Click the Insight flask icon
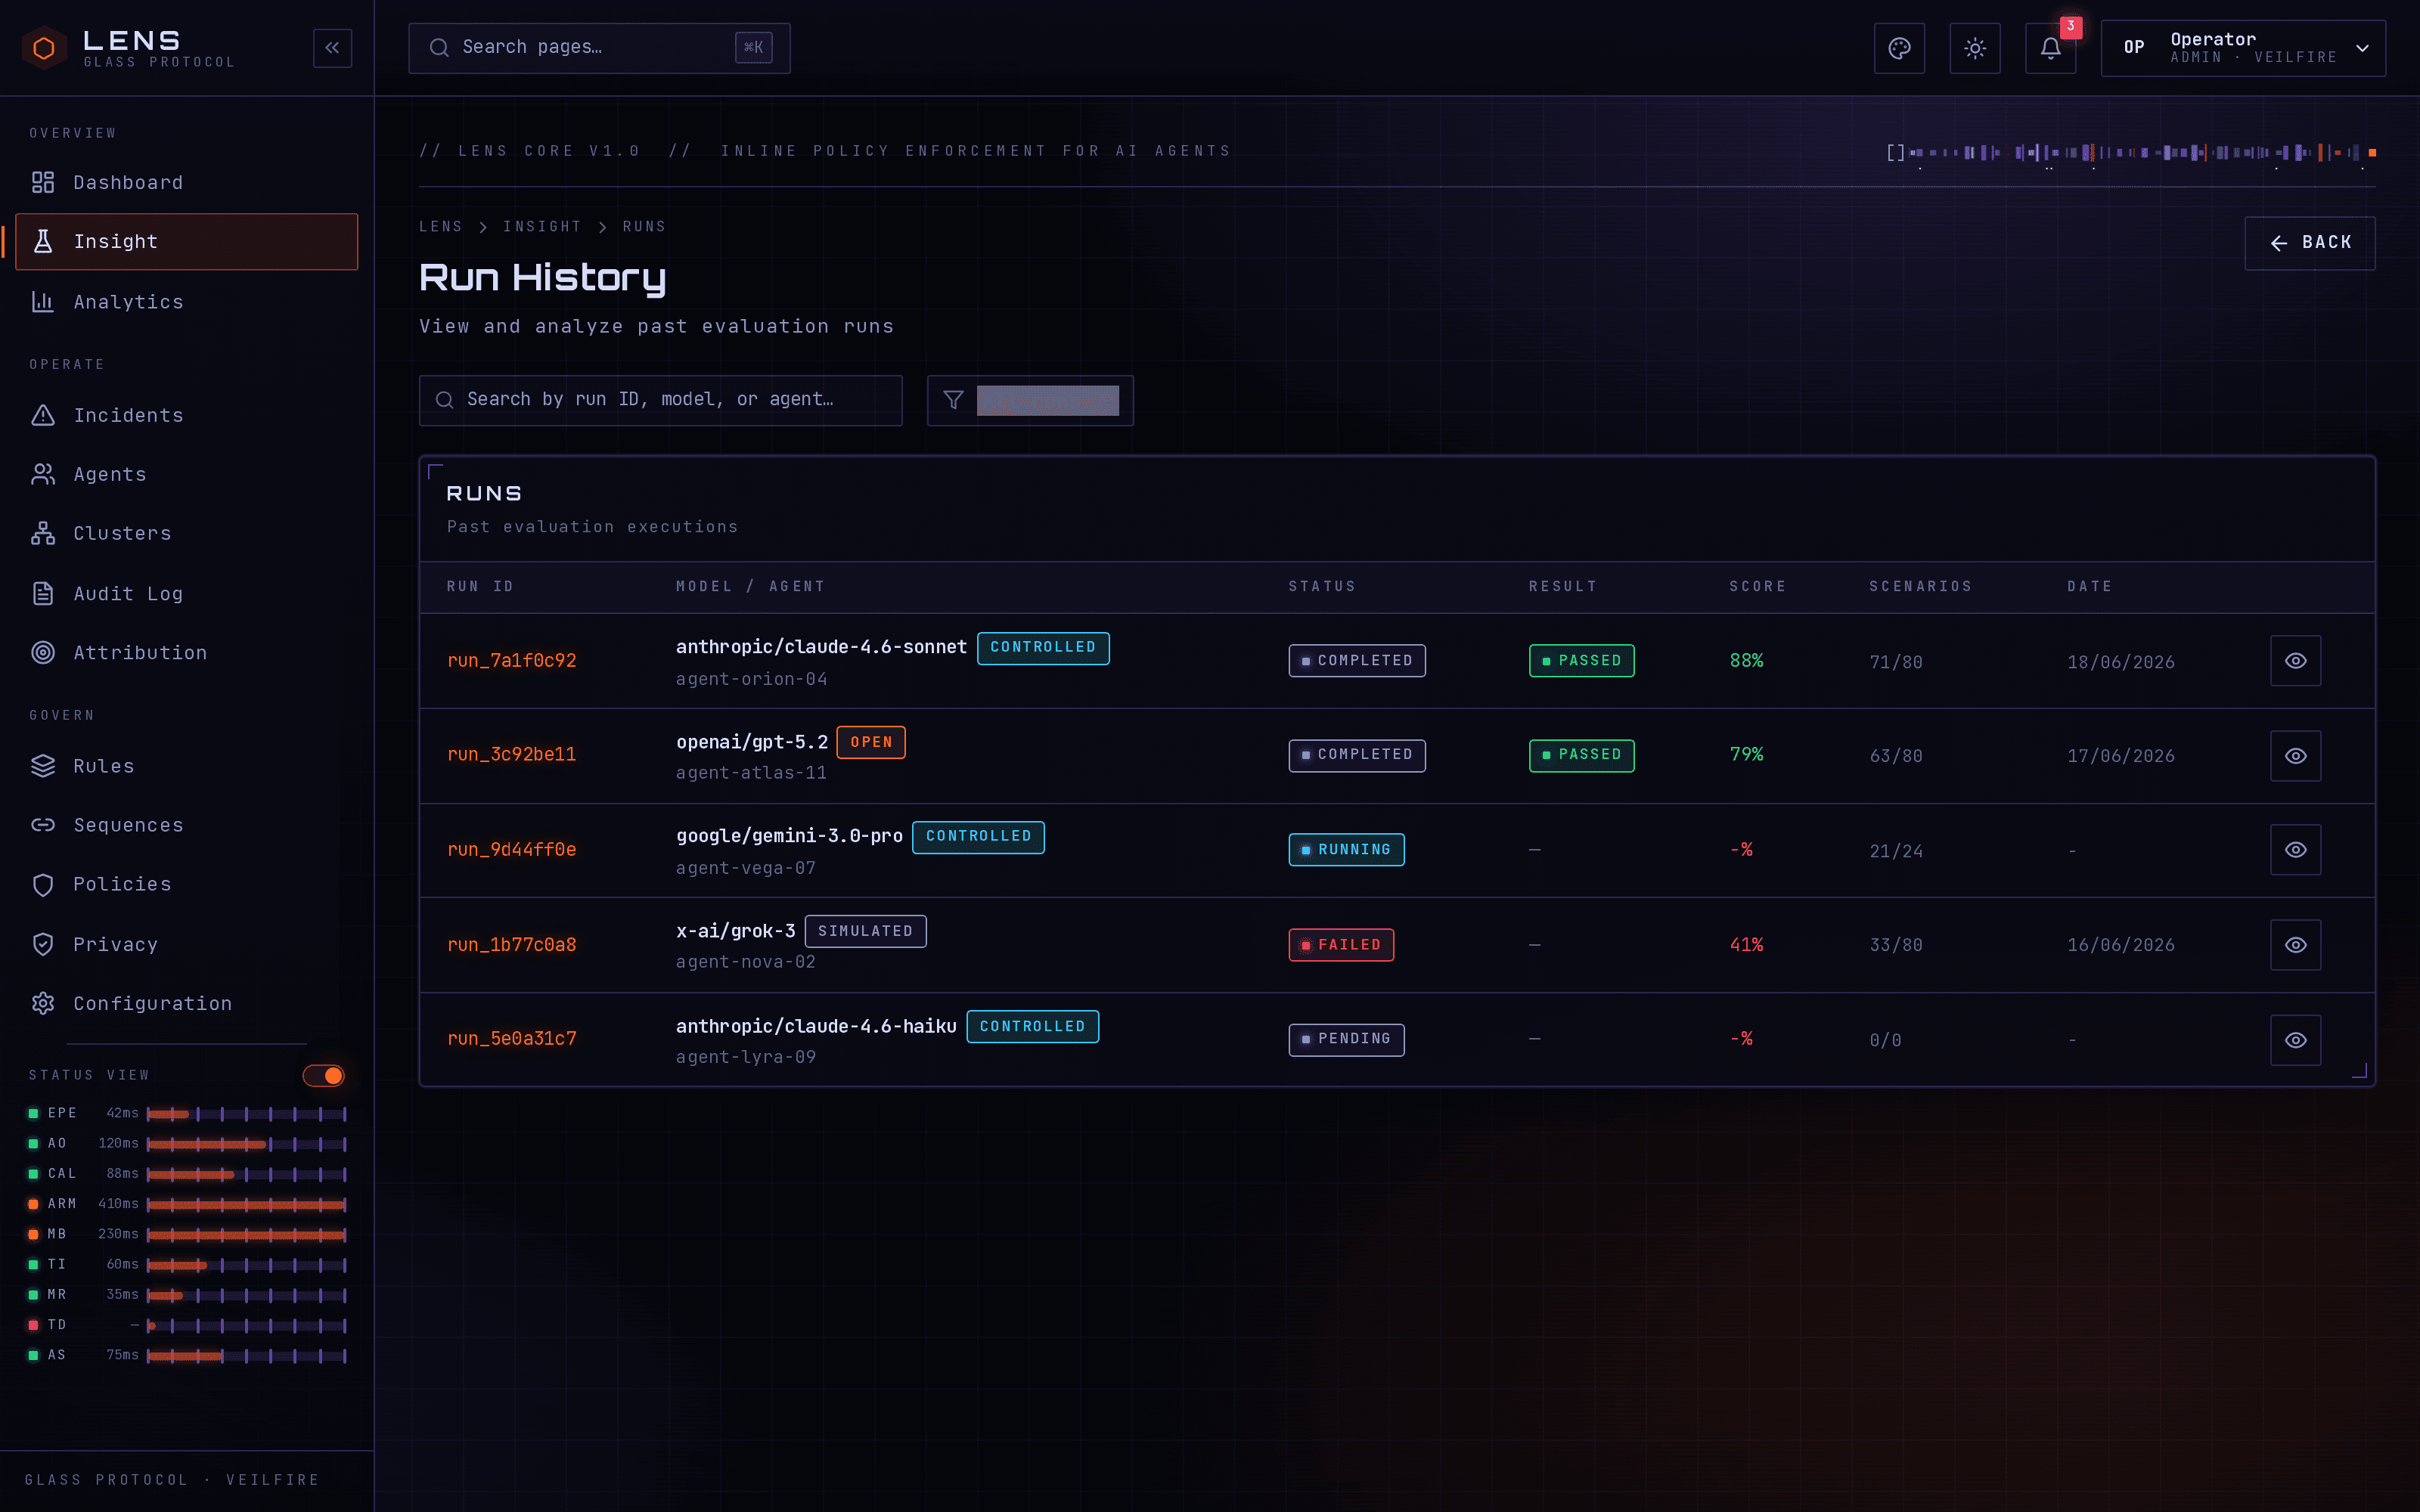This screenshot has height=1512, width=2420. (x=43, y=241)
